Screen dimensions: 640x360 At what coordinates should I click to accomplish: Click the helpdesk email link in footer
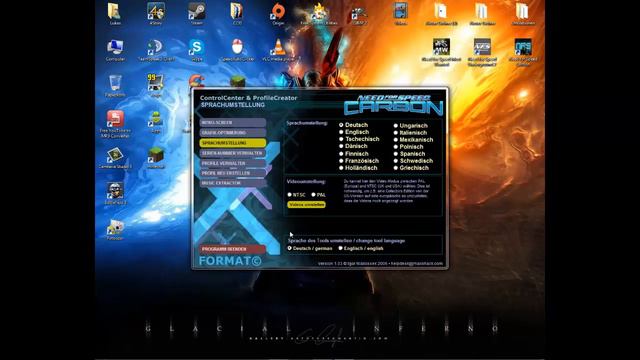[x=417, y=264]
